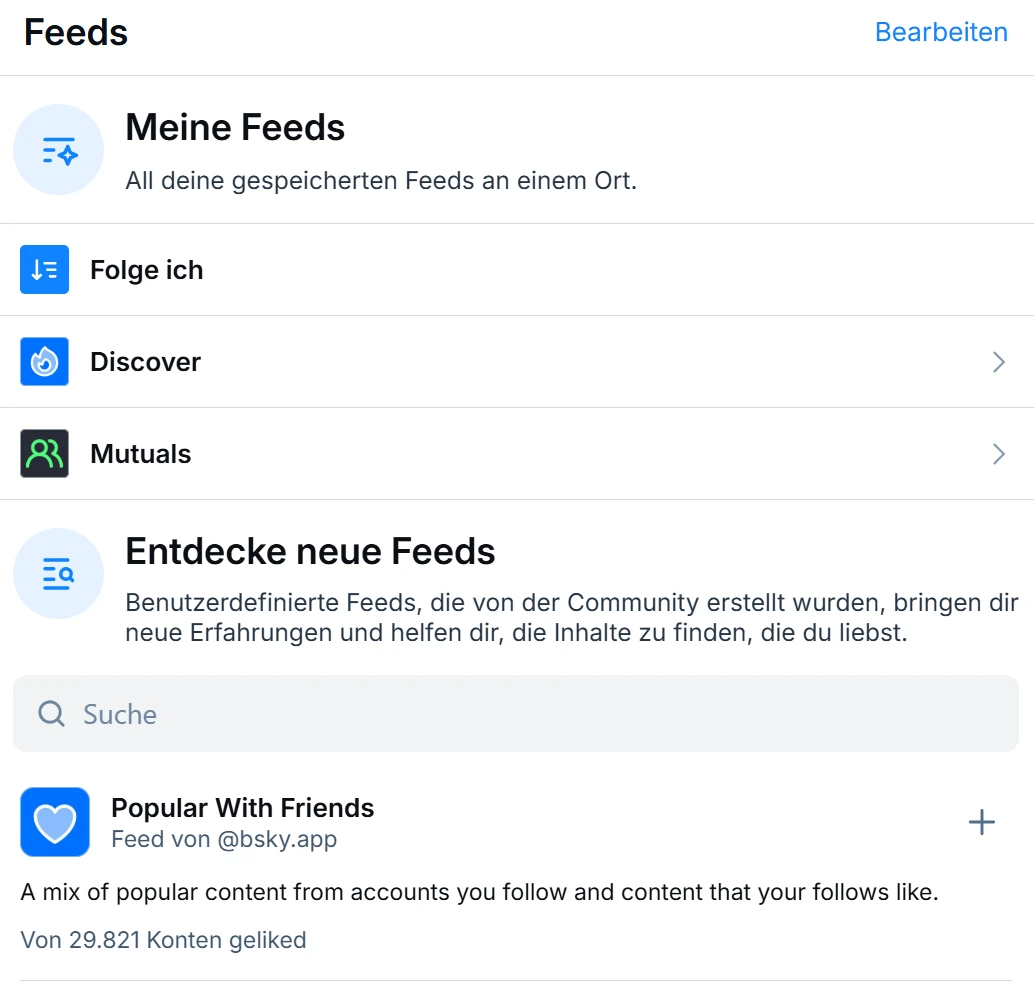Add Popular With Friends feed with plus

click(x=981, y=822)
